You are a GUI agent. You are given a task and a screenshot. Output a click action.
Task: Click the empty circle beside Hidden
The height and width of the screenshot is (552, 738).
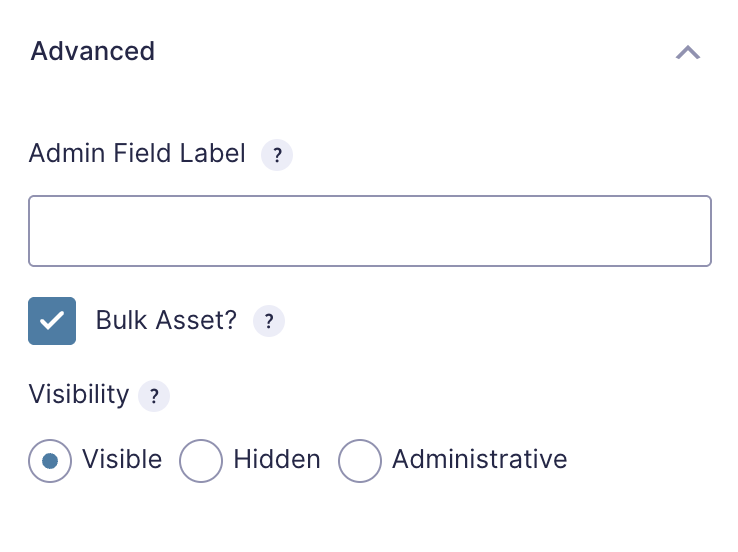[201, 461]
